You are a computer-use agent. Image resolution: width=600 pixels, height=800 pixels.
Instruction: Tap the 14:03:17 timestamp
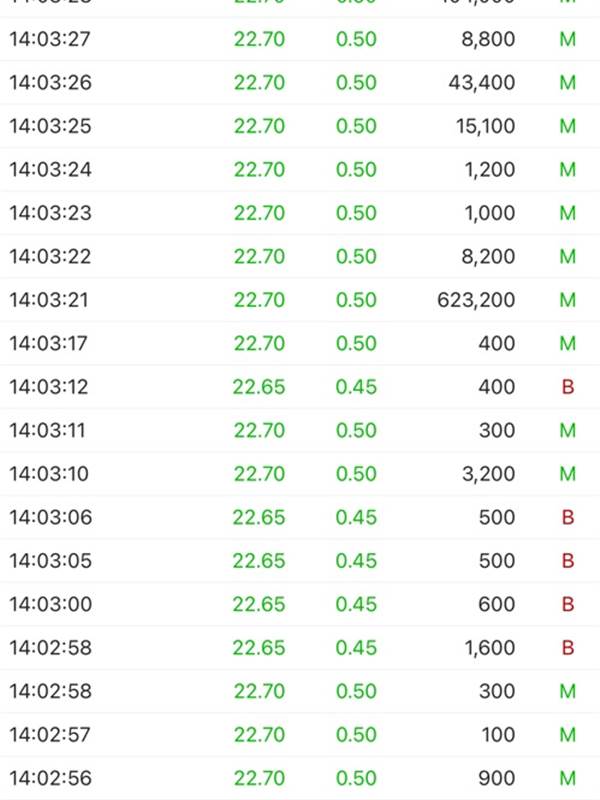(48, 343)
